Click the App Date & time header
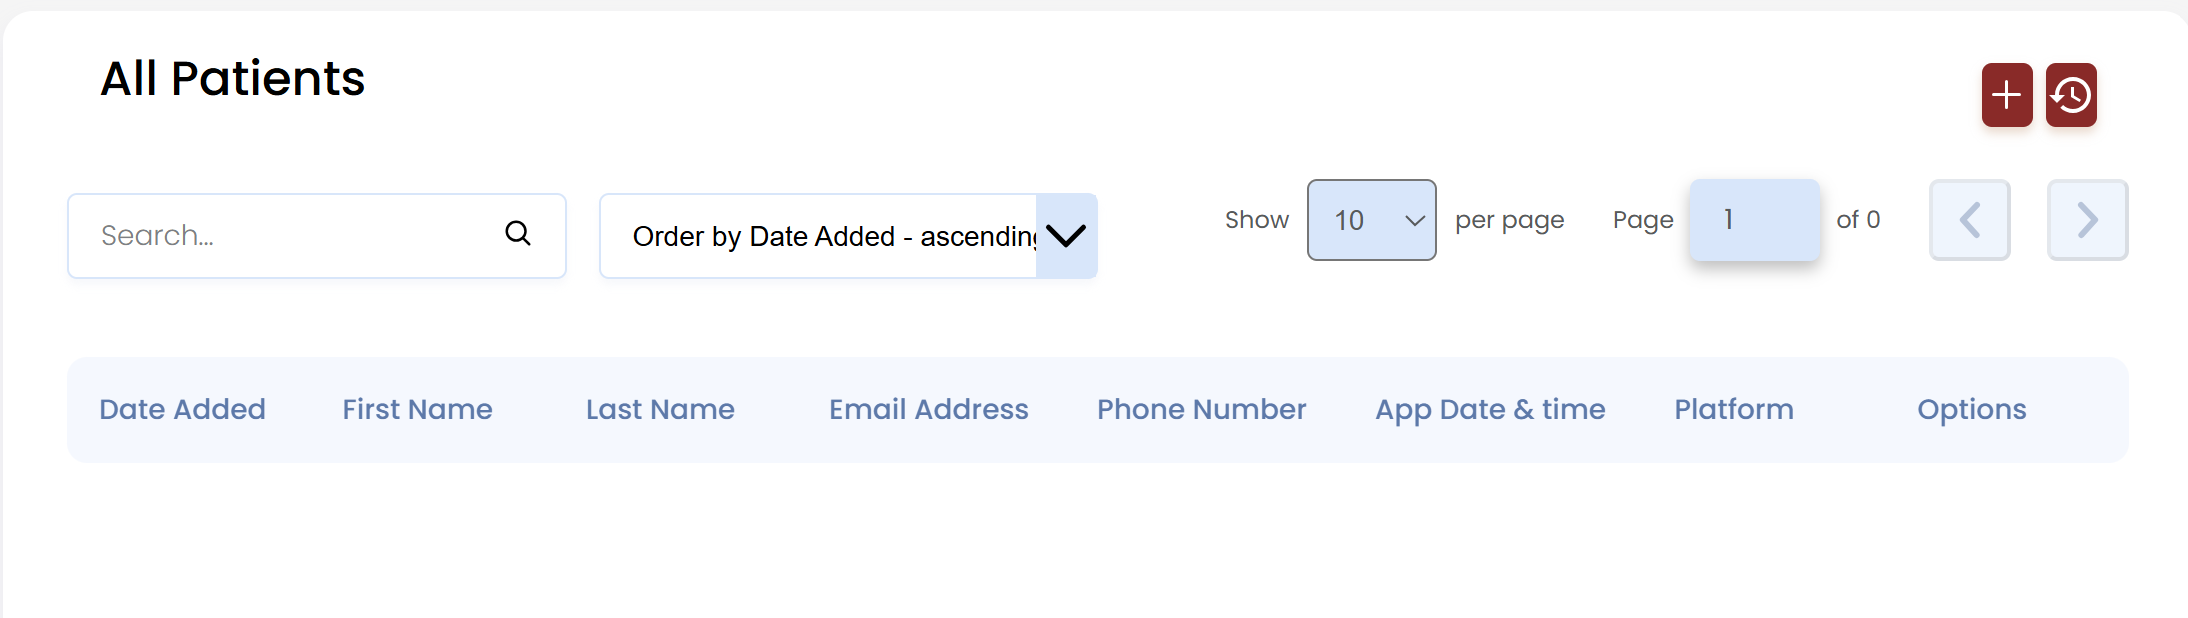This screenshot has width=2188, height=618. 1490,409
